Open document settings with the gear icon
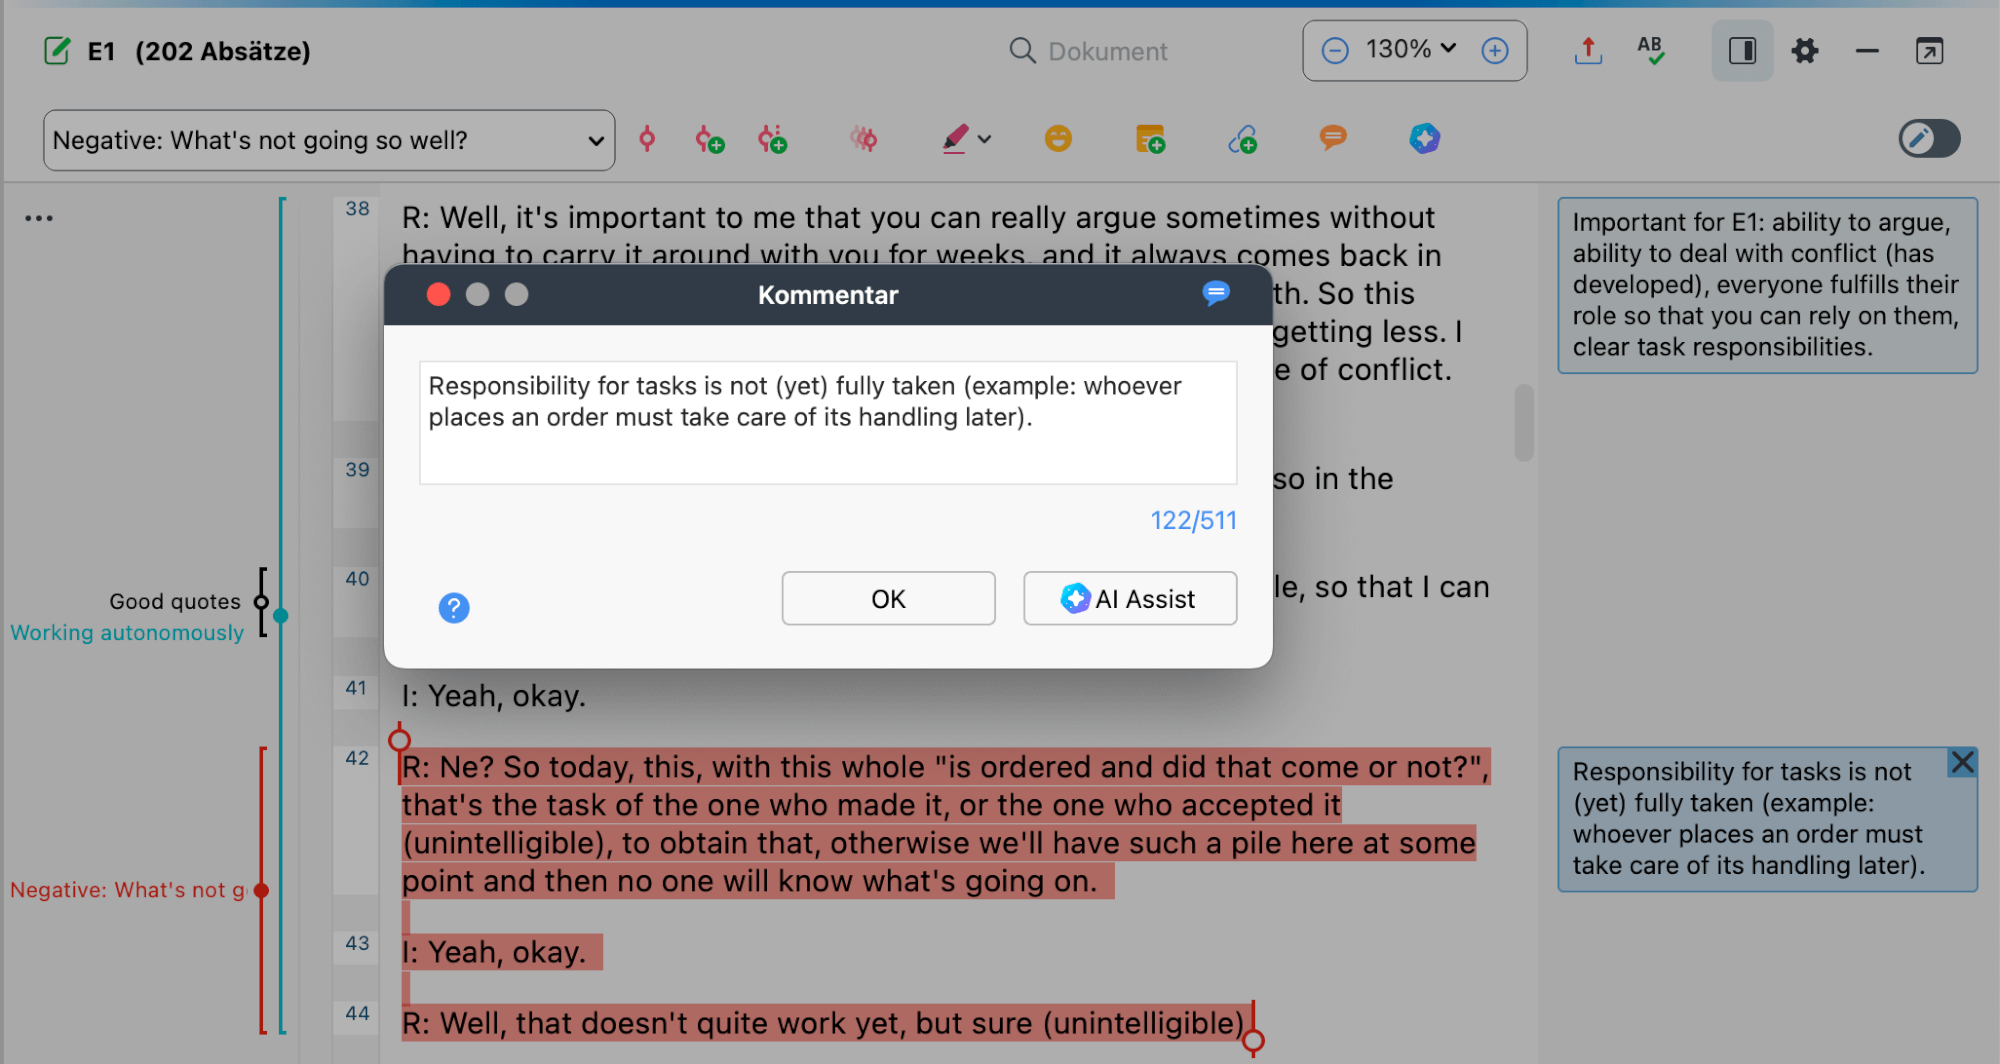The height and width of the screenshot is (1064, 2000). pyautogui.click(x=1805, y=50)
